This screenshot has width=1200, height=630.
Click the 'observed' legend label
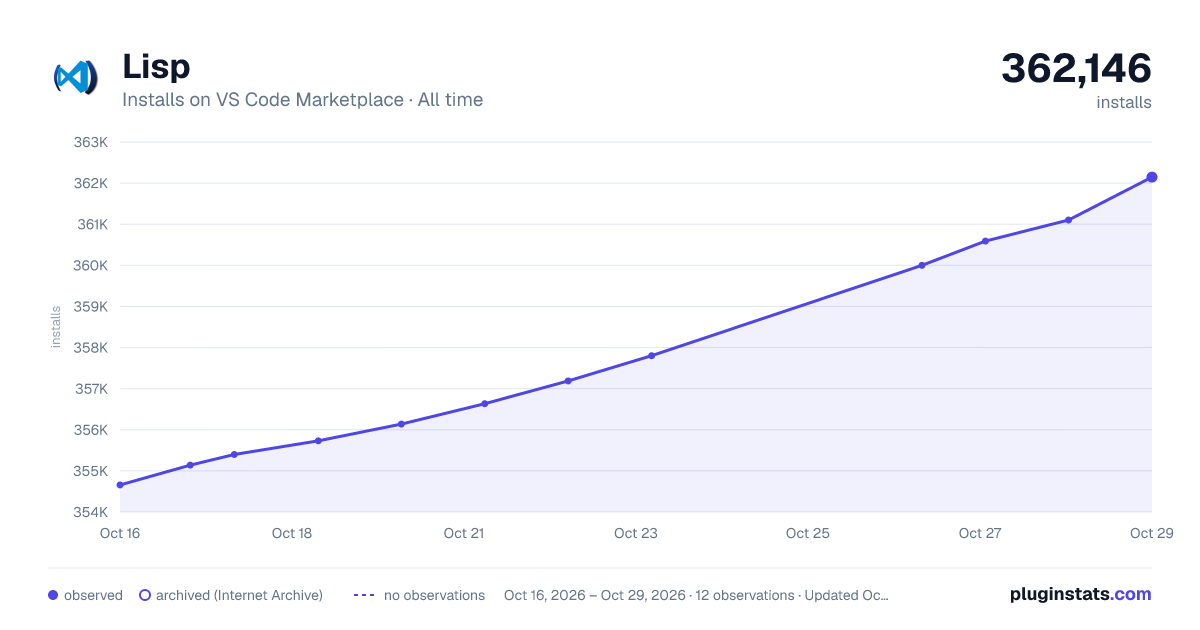(x=93, y=595)
